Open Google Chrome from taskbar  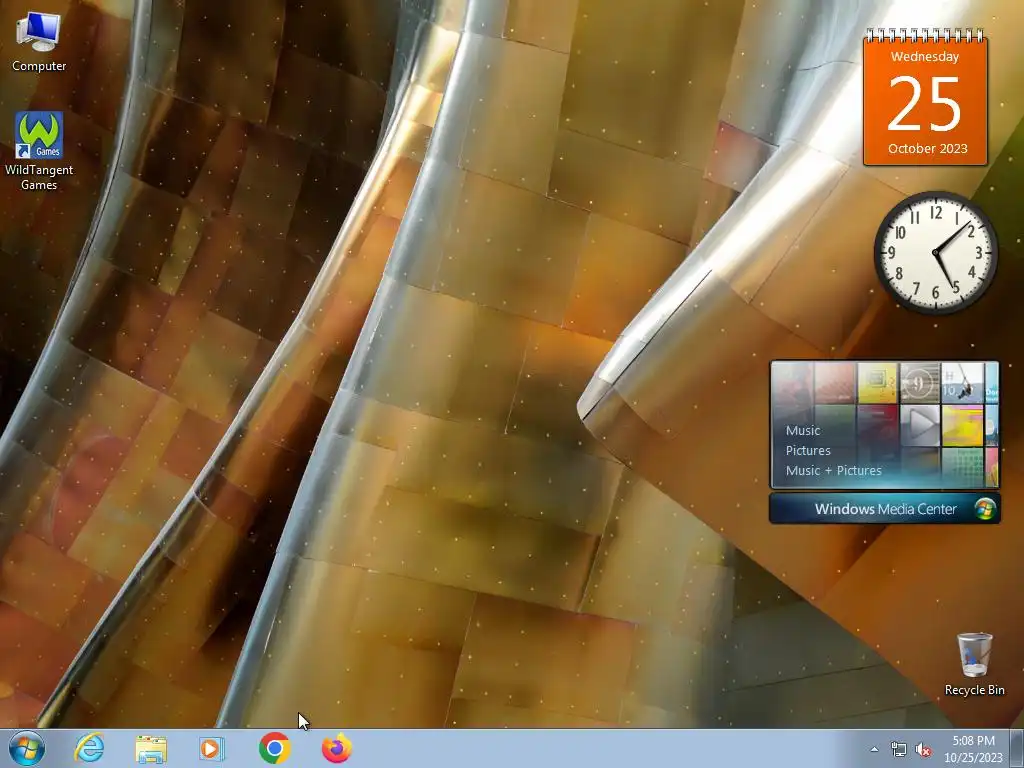(x=274, y=748)
